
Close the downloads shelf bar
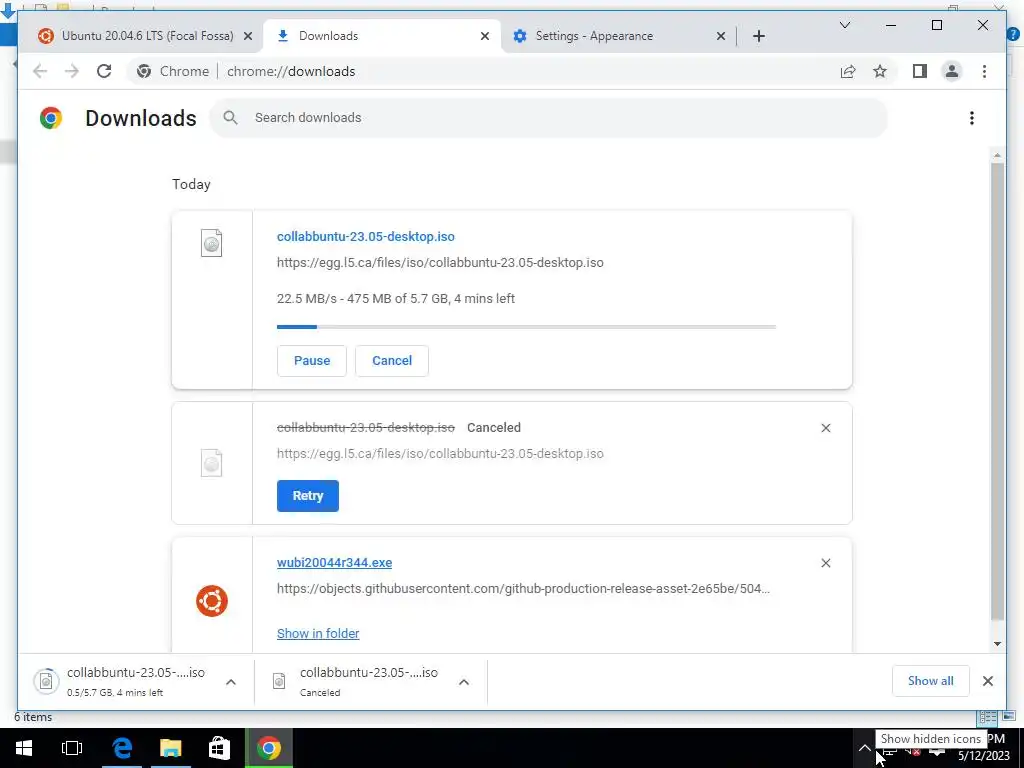pyautogui.click(x=987, y=681)
